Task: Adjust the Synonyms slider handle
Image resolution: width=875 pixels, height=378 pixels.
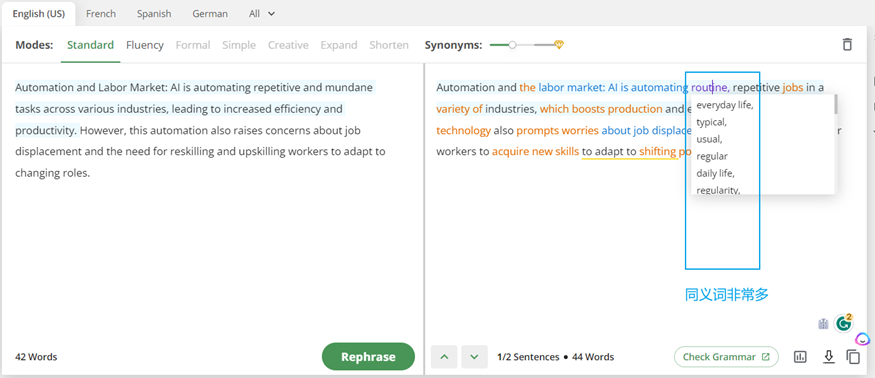Action: [512, 45]
